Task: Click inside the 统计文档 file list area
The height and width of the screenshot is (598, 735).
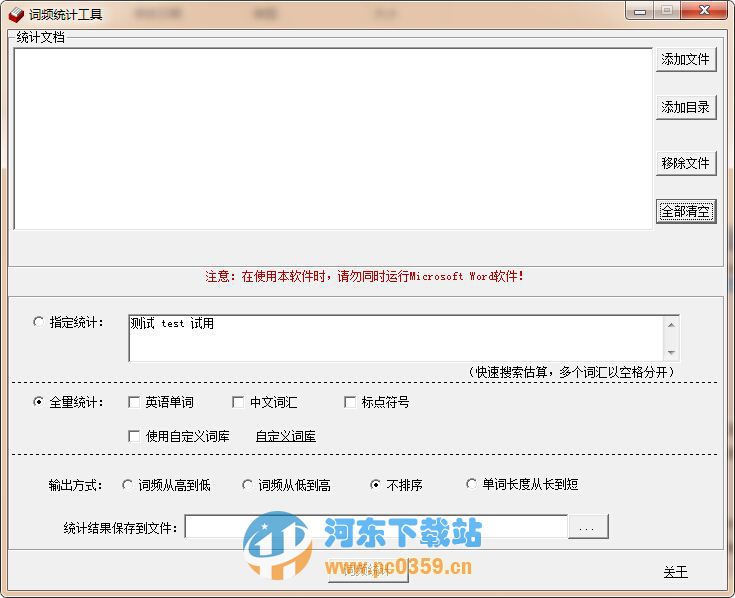Action: [x=333, y=139]
